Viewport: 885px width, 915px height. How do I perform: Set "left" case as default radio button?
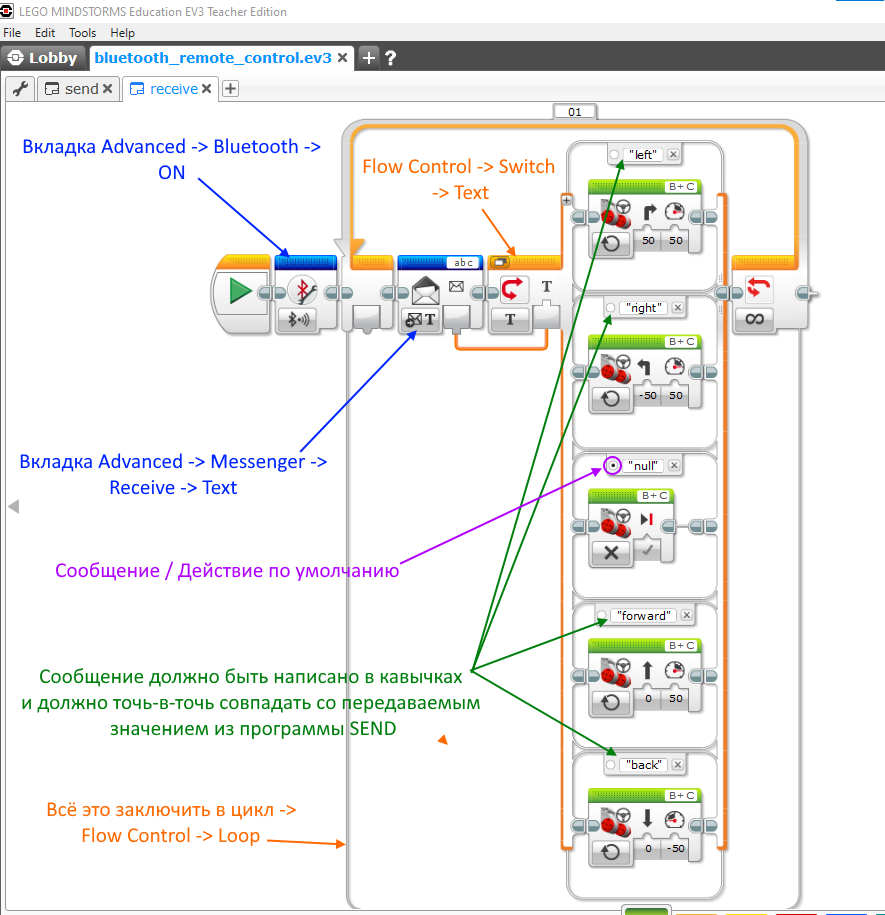pos(614,154)
